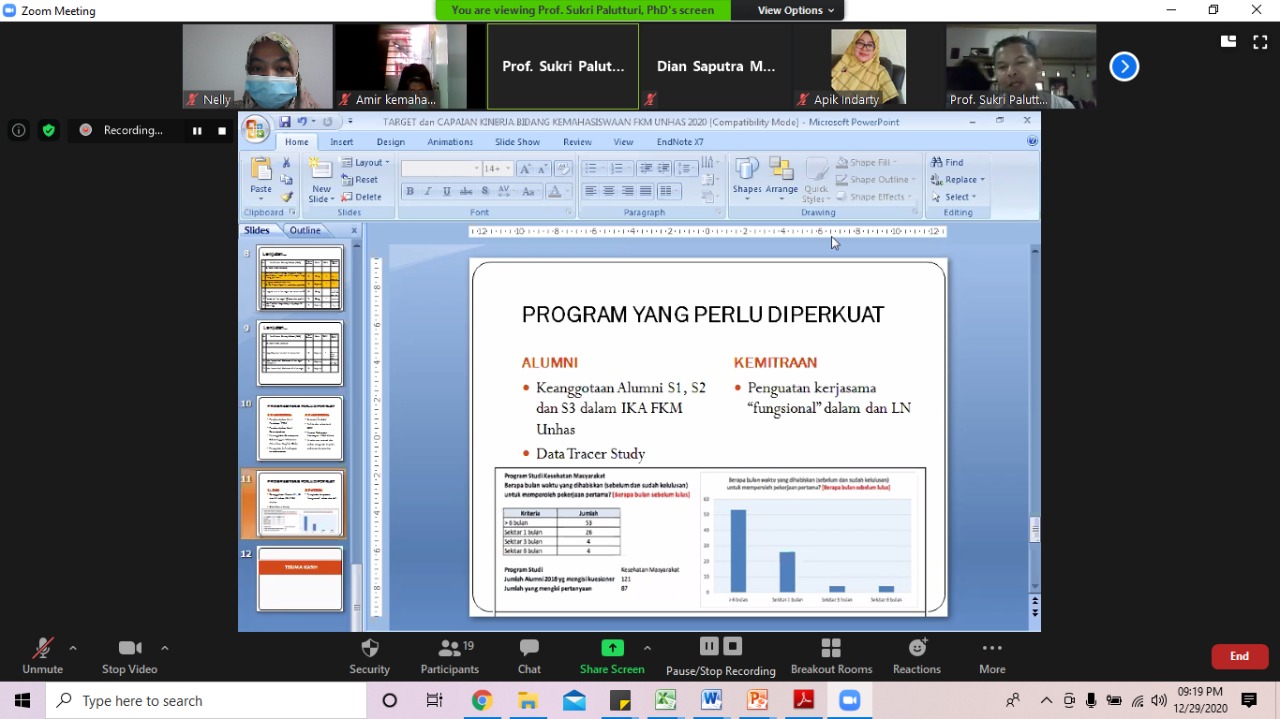Toggle Underline formatting in Font group
1280x719 pixels.
click(447, 191)
